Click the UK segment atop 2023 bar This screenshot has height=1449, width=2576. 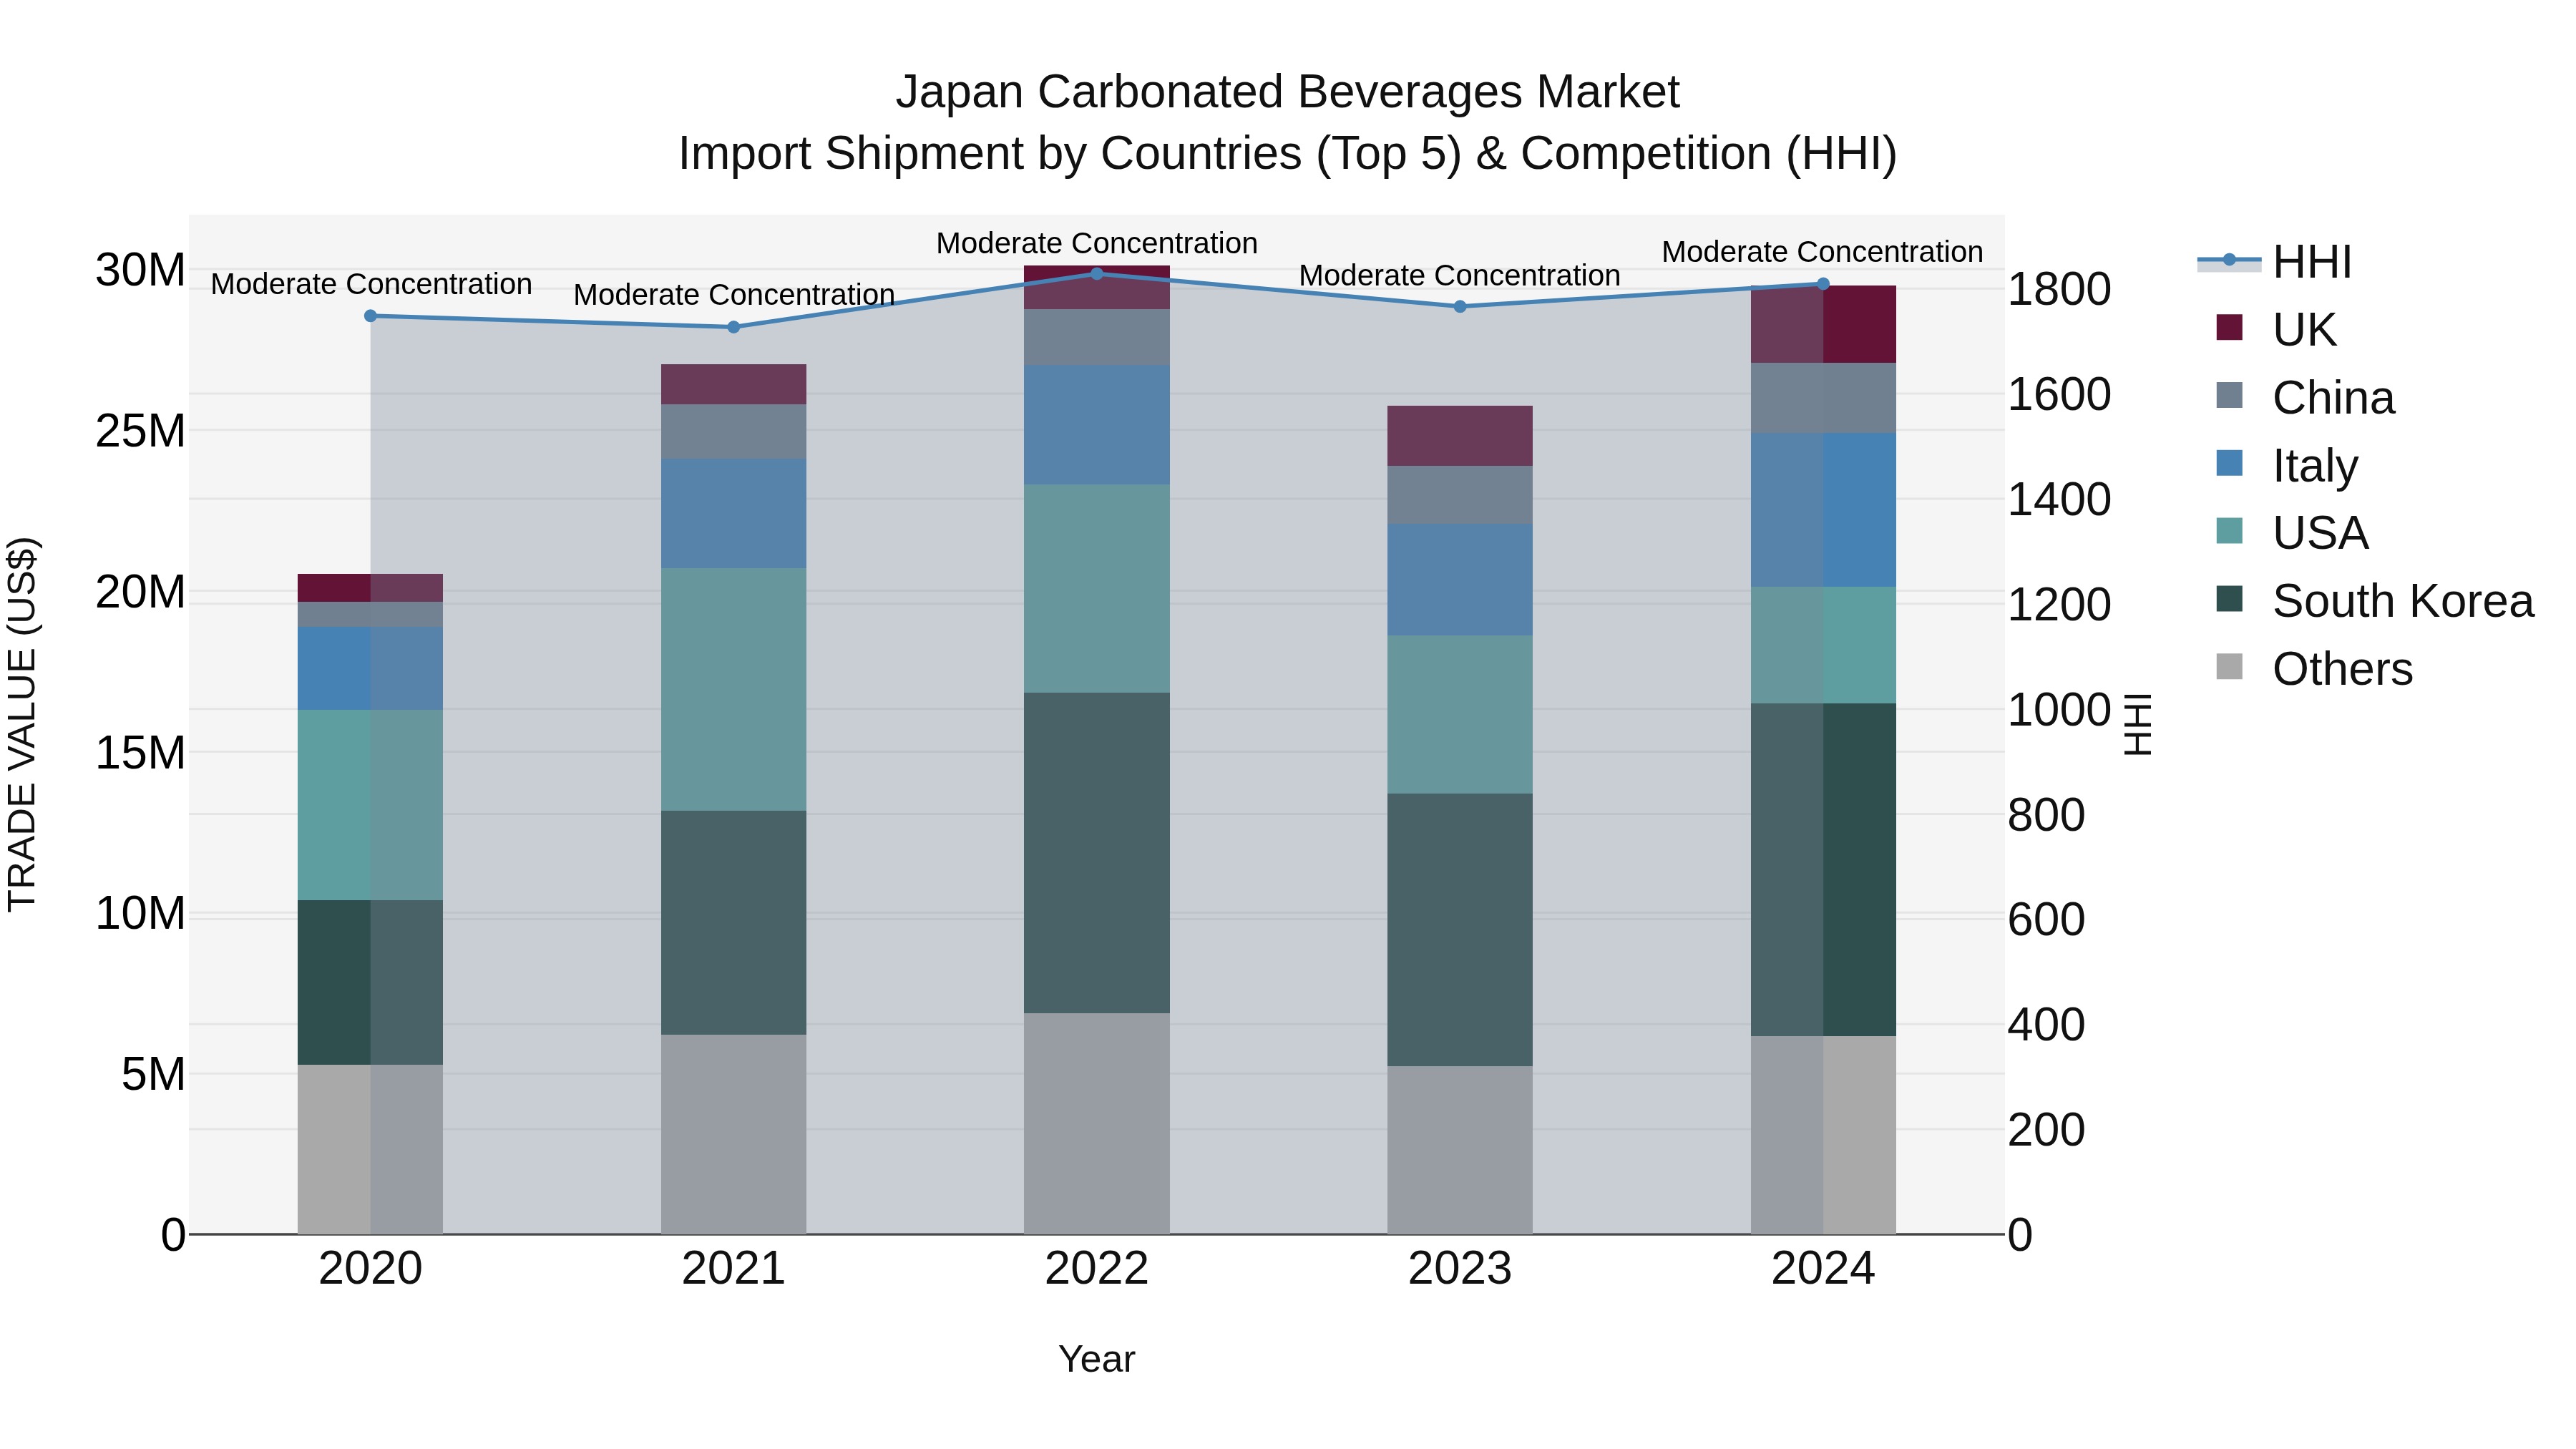click(1459, 435)
